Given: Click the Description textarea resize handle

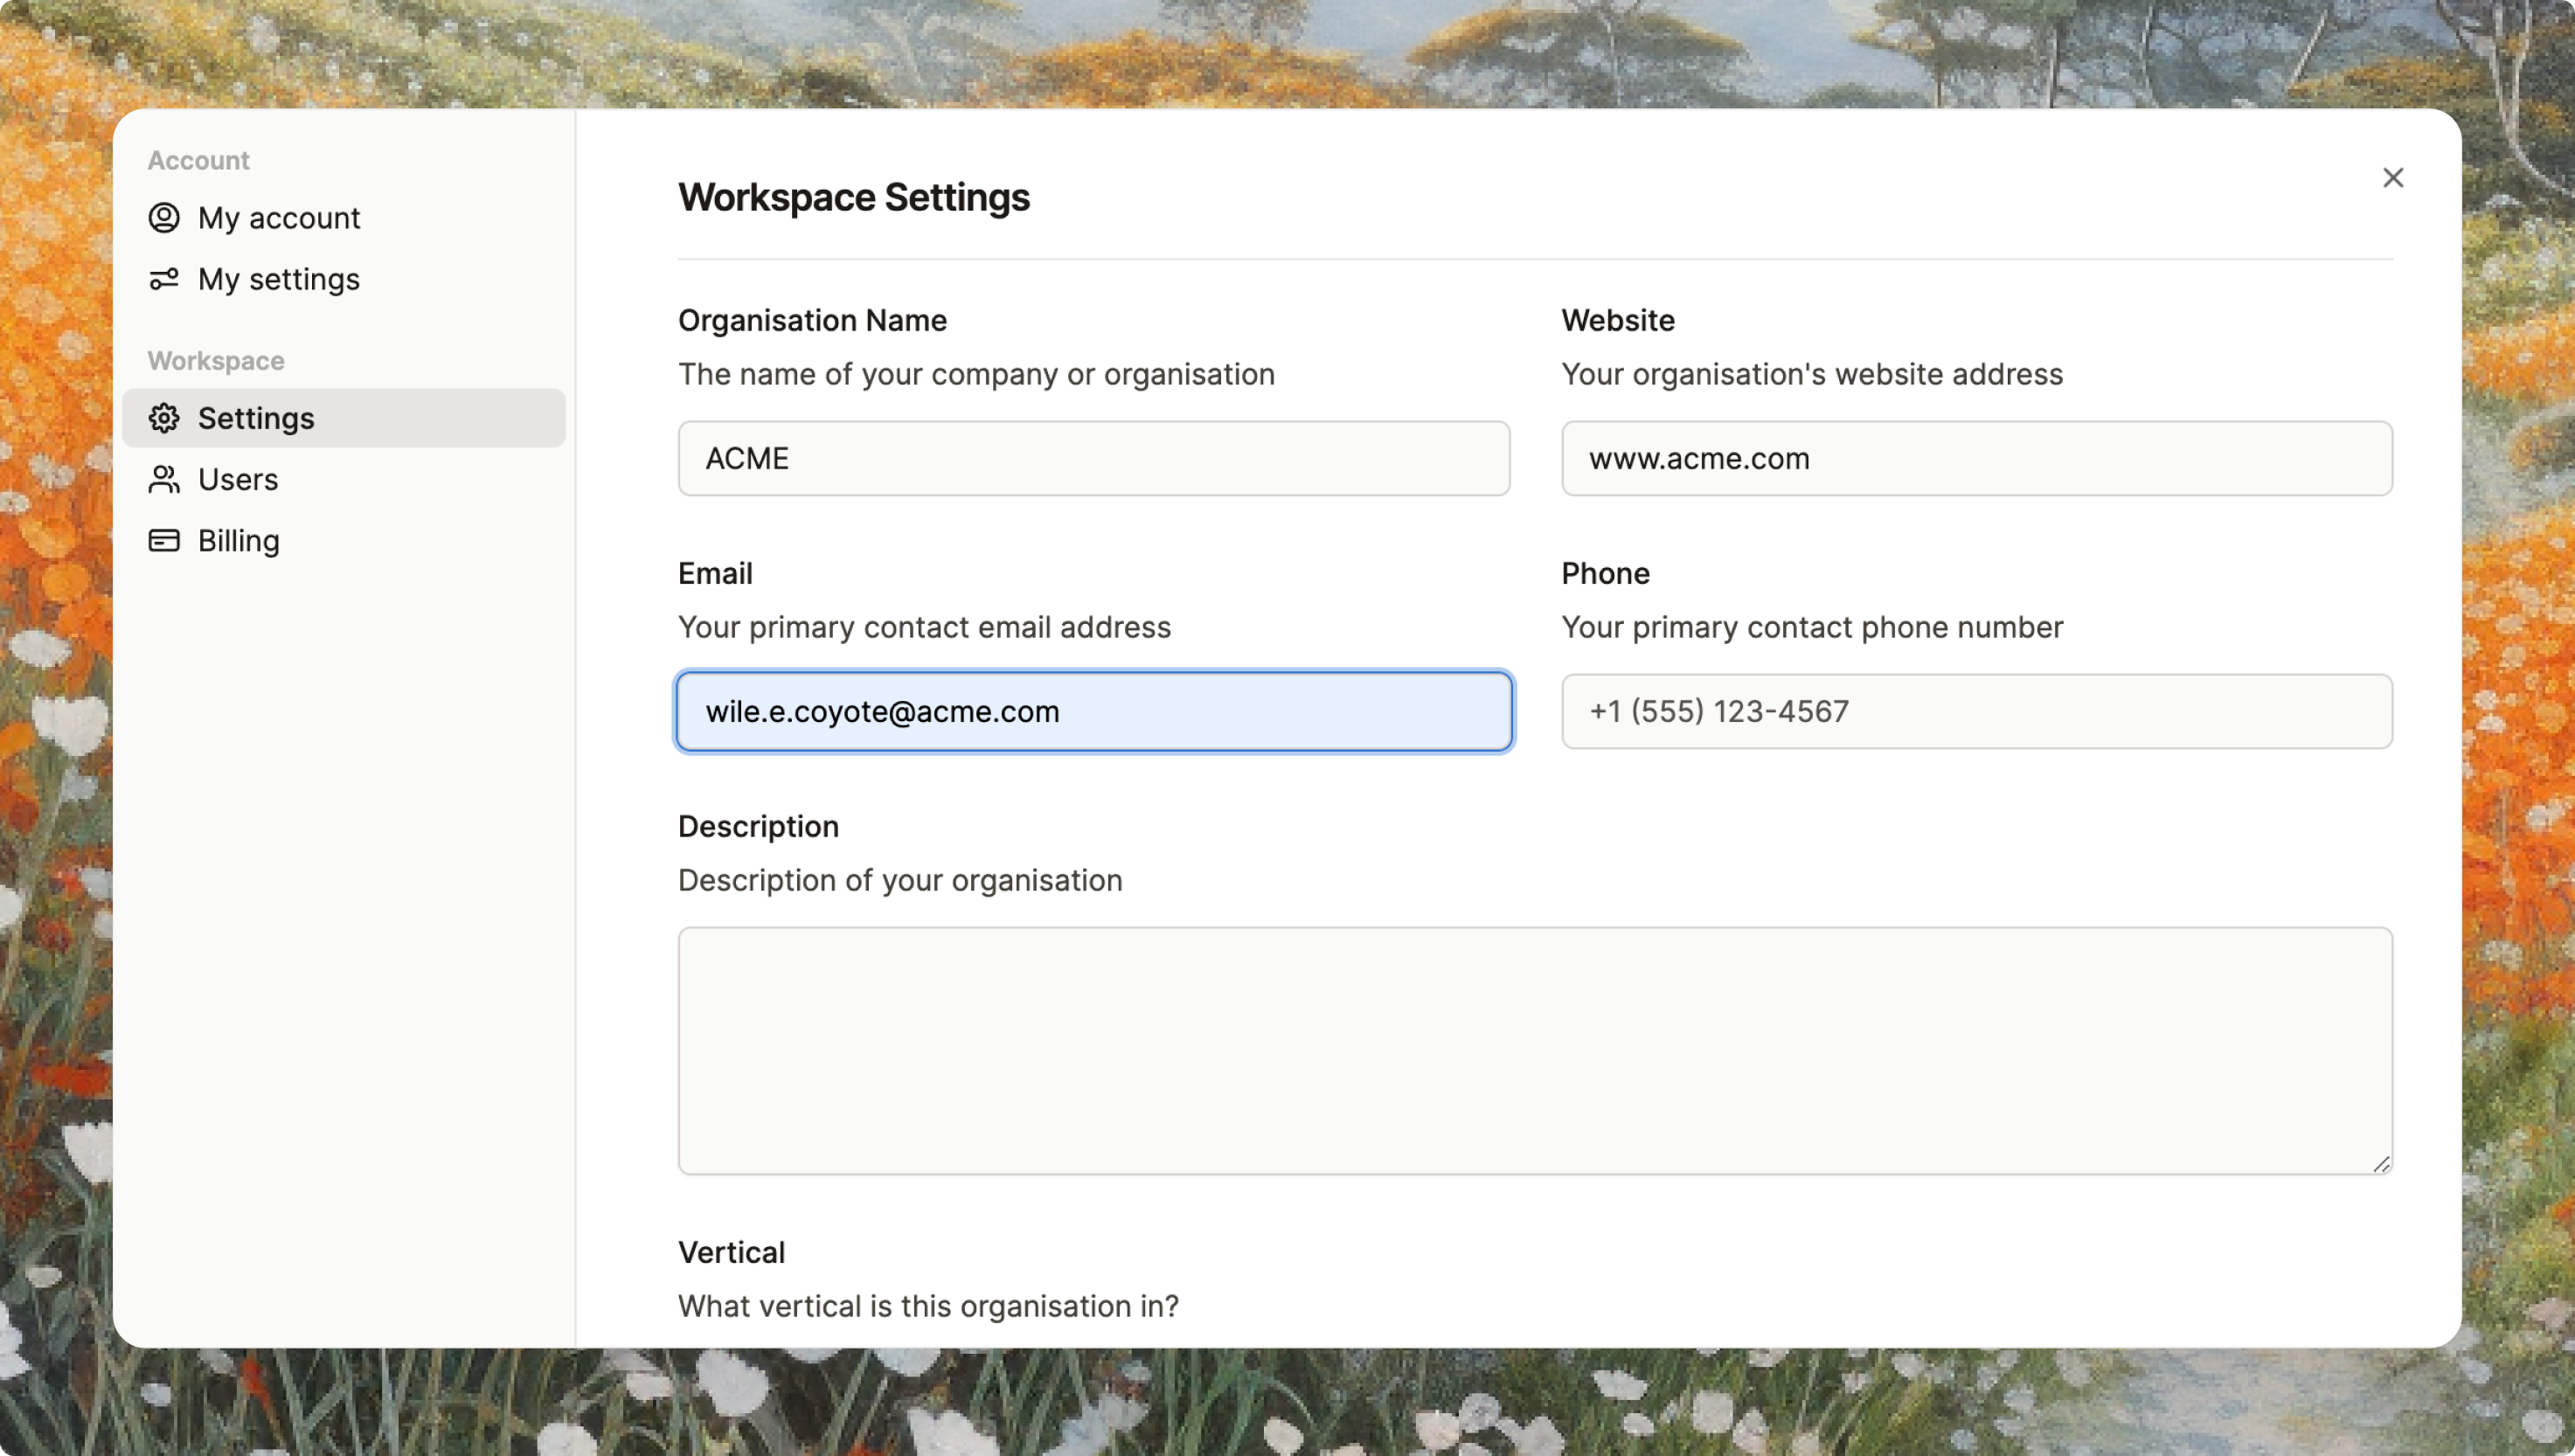Looking at the screenshot, I should tap(2380, 1163).
